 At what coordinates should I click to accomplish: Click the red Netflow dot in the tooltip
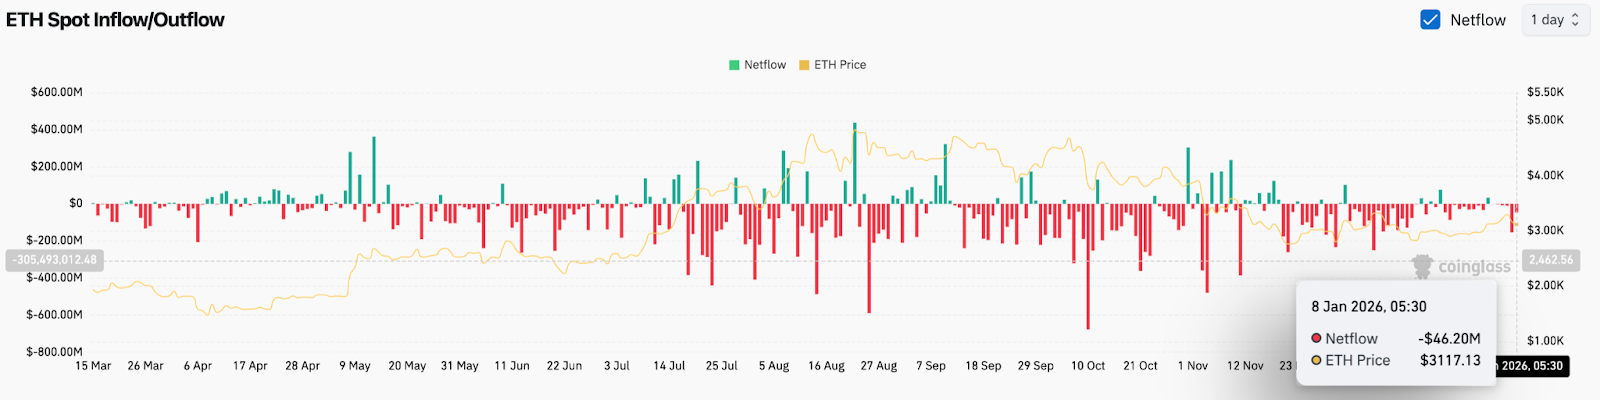1316,339
